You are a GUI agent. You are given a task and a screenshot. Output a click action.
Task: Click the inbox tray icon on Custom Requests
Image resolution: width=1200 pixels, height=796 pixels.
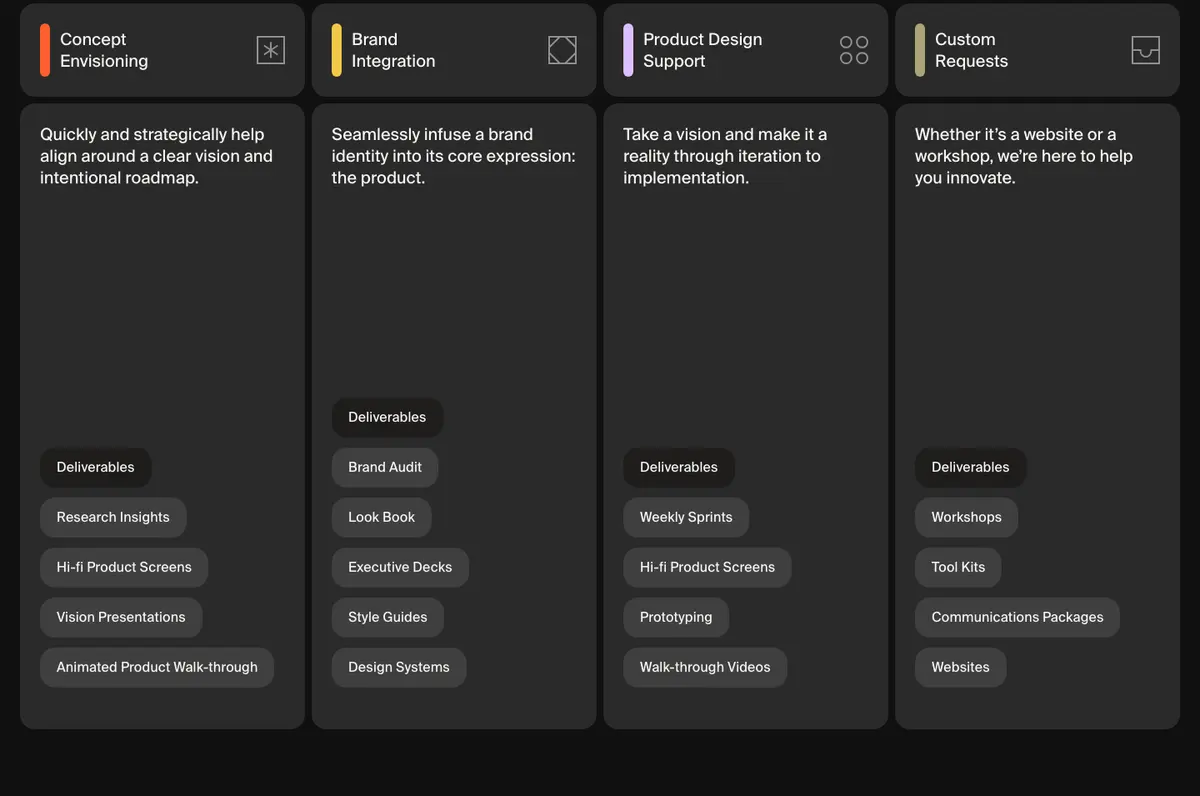coord(1146,50)
